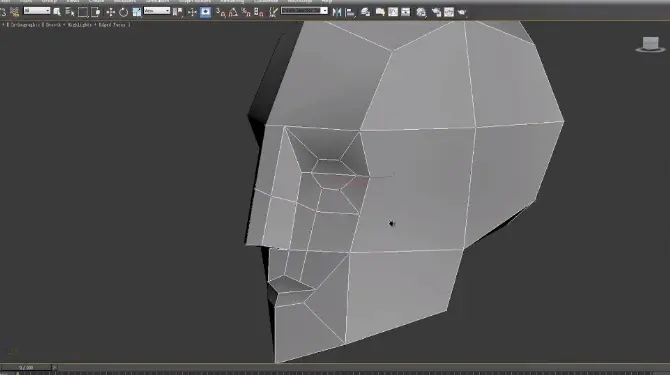The width and height of the screenshot is (670, 375).
Task: Toggle Window/Crossing selection mode
Action: point(95,12)
